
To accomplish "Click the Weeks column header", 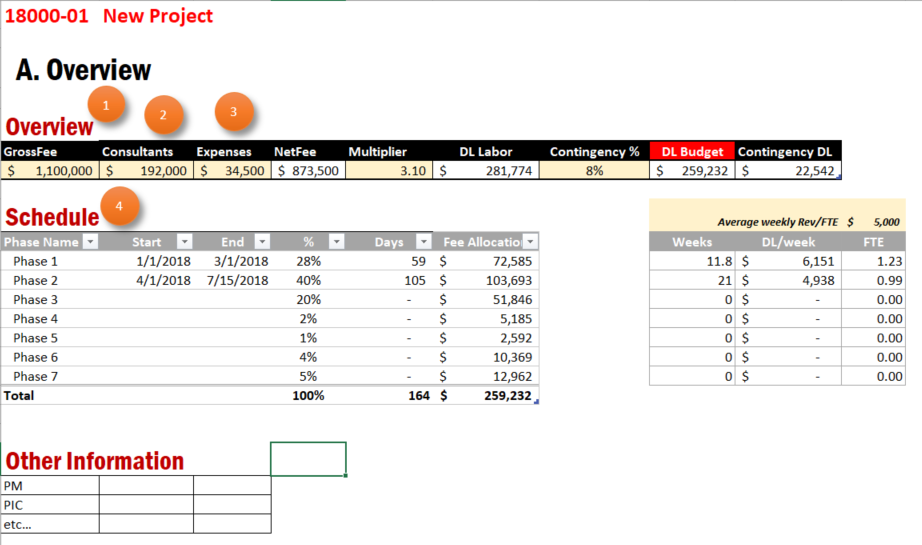I will [692, 242].
